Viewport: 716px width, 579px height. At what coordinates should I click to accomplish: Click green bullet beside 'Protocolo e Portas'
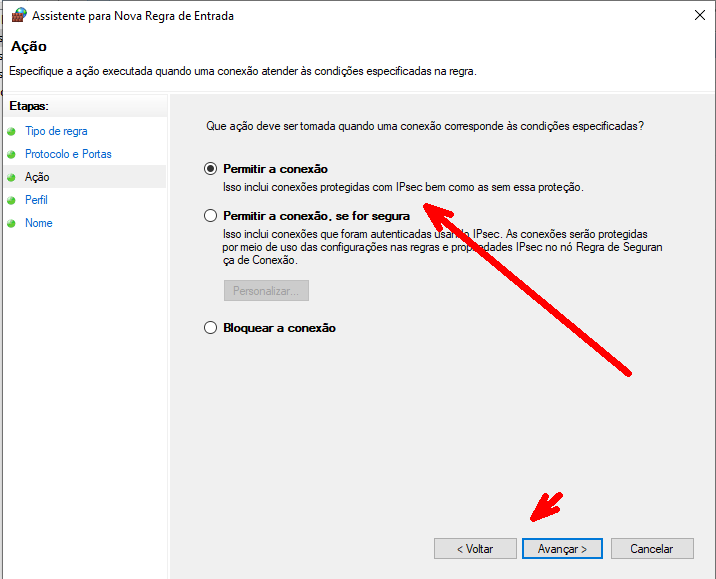pyautogui.click(x=11, y=154)
